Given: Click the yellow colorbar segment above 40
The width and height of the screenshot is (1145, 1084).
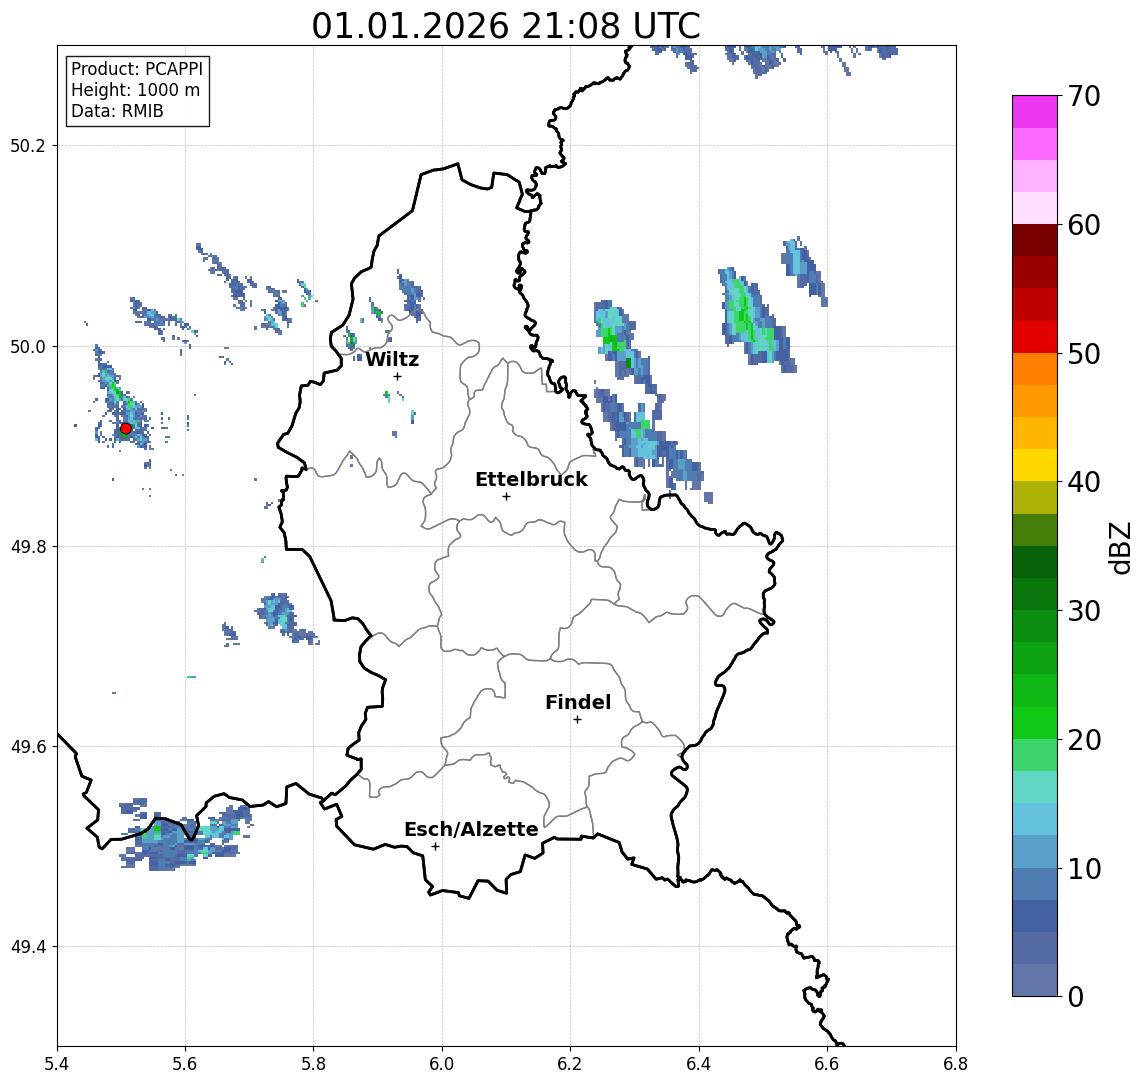Looking at the screenshot, I should pos(1035,465).
